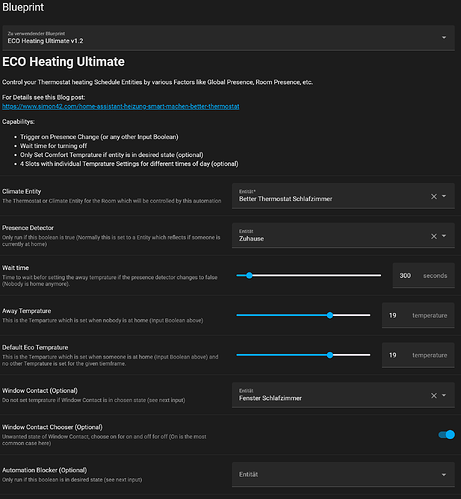Image resolution: width=461 pixels, height=499 pixels.
Task: Select the ECO Heating Ultimate v1.2 blueprint field
Action: (228, 38)
